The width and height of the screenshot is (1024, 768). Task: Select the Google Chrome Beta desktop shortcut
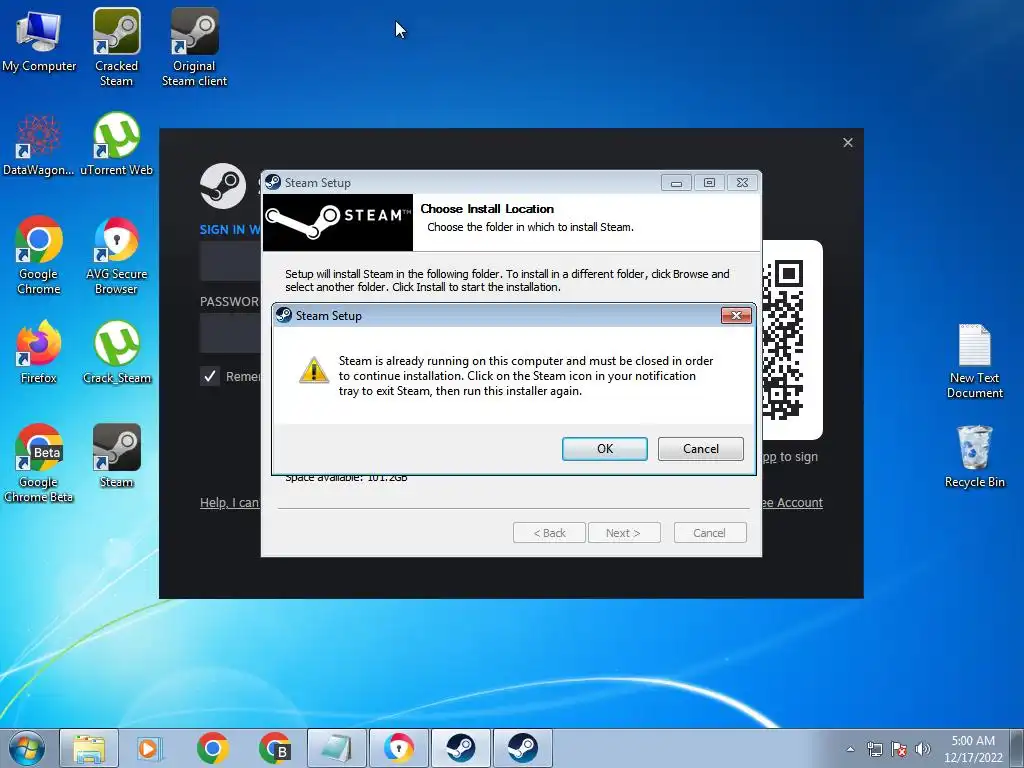39,463
